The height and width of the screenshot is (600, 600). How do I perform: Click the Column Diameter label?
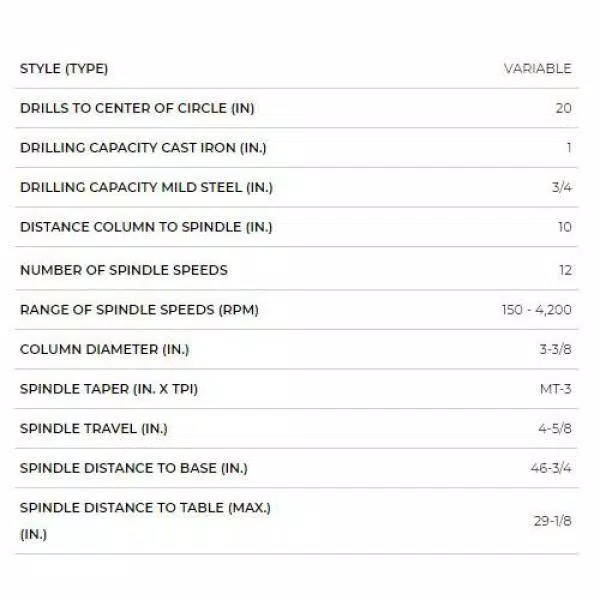pyautogui.click(x=105, y=349)
